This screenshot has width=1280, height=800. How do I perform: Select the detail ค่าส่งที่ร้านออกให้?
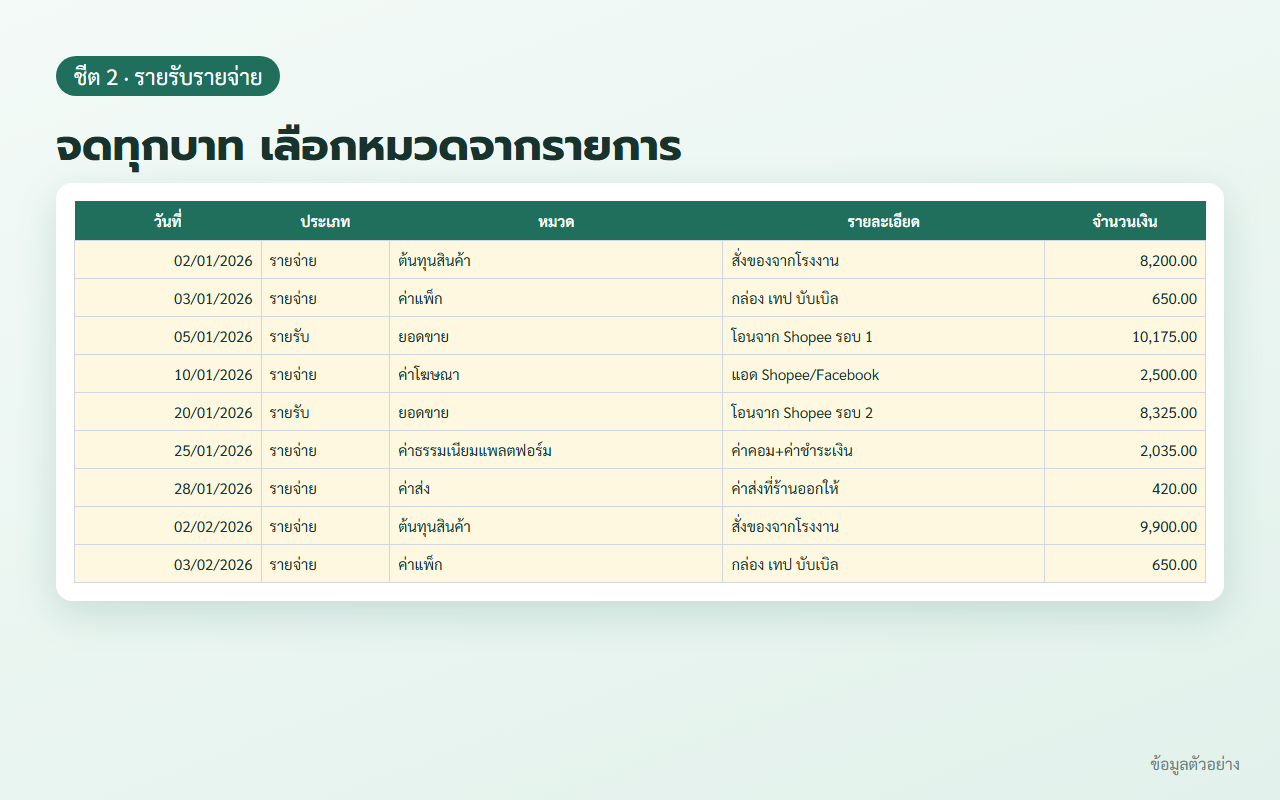click(x=883, y=488)
